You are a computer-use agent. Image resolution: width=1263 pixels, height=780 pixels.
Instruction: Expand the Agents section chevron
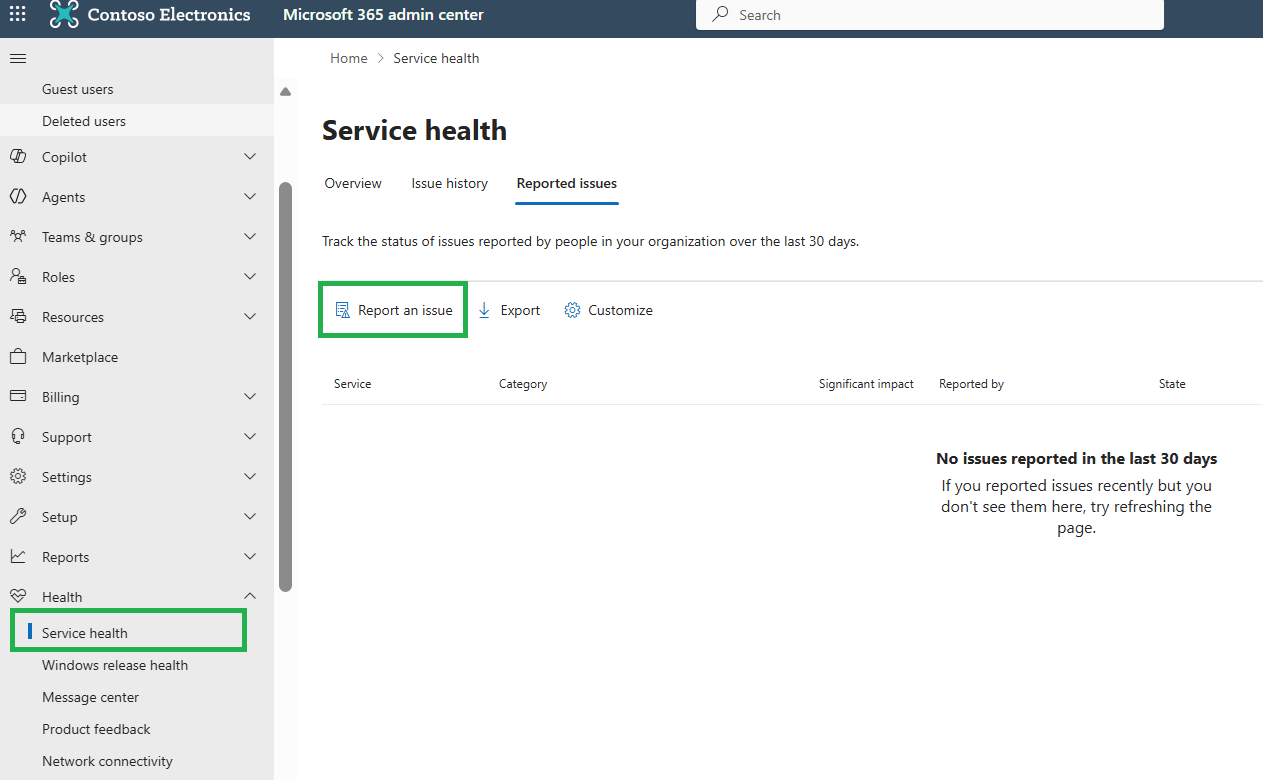coord(250,197)
